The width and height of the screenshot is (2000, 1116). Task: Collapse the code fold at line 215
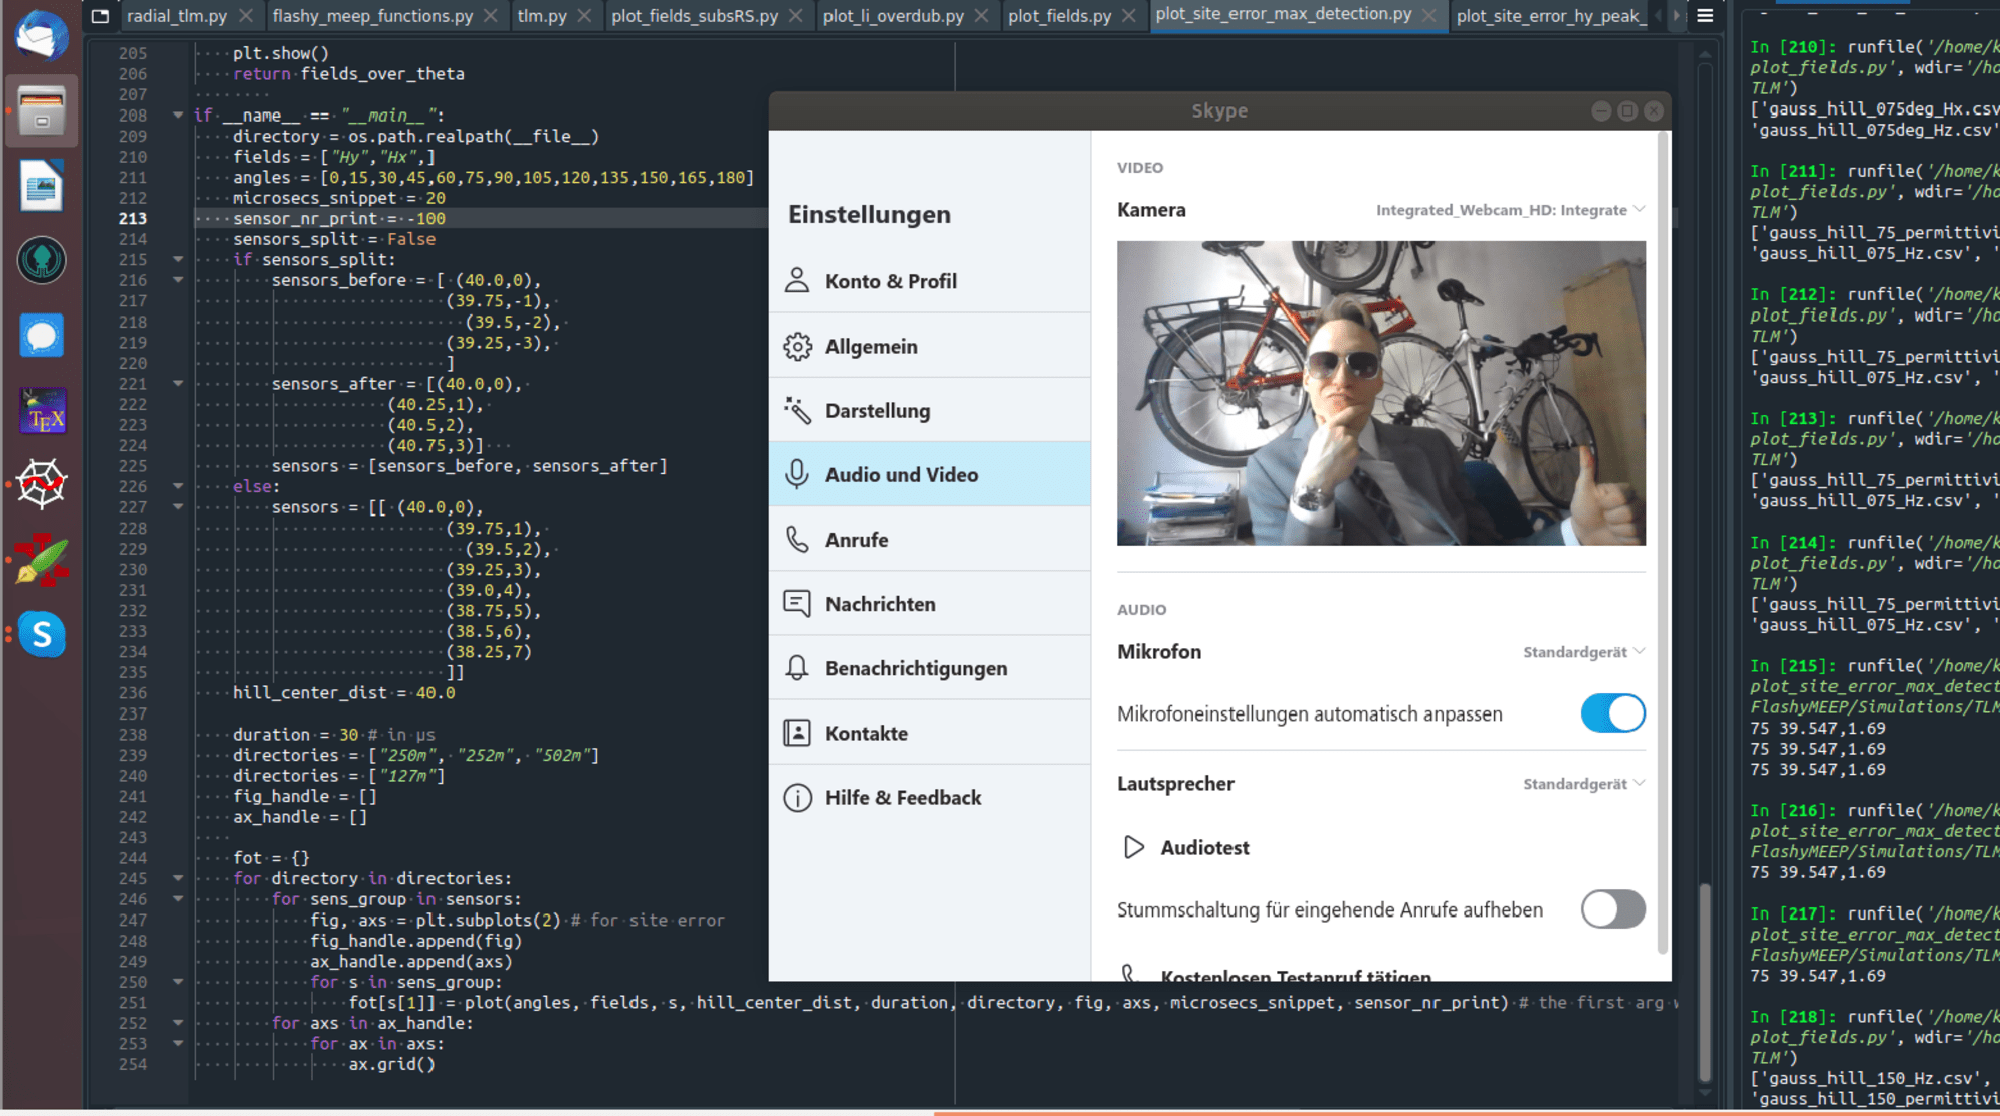(178, 259)
